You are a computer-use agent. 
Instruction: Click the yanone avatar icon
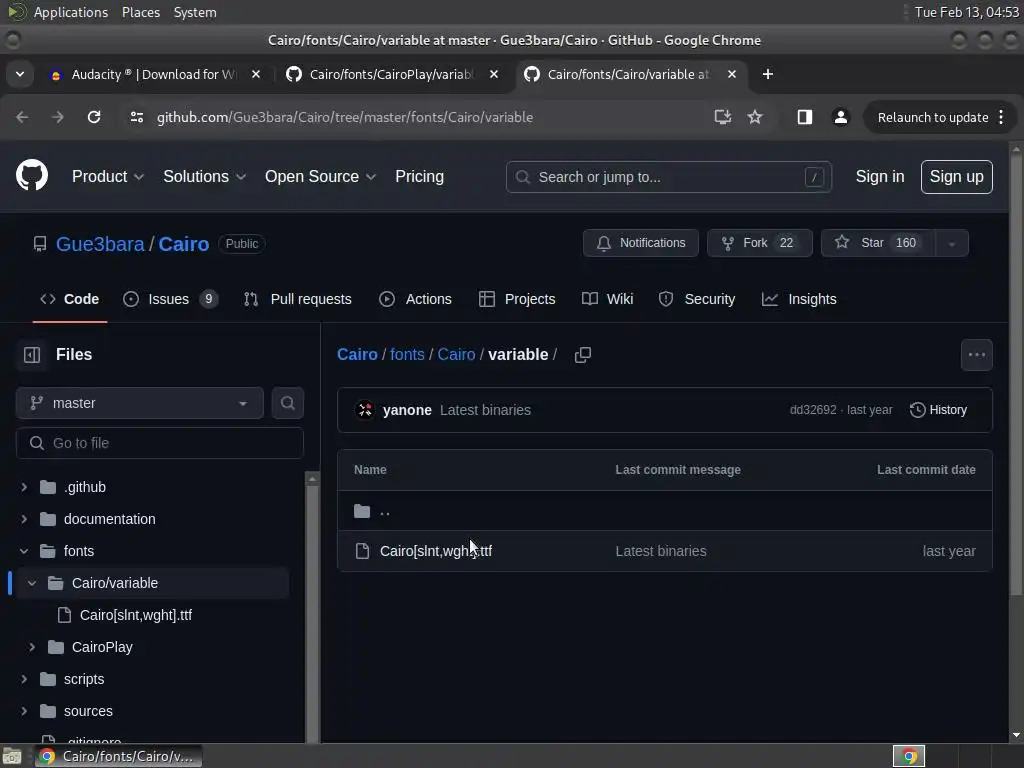coord(365,410)
